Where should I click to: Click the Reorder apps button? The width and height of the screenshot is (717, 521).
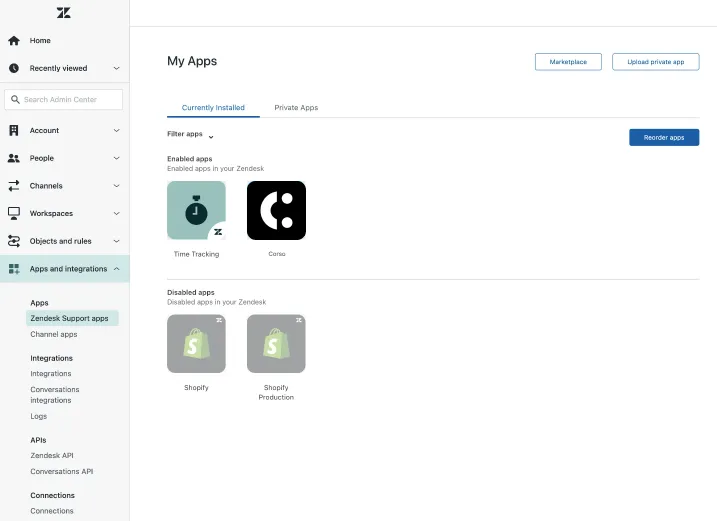pyautogui.click(x=664, y=137)
